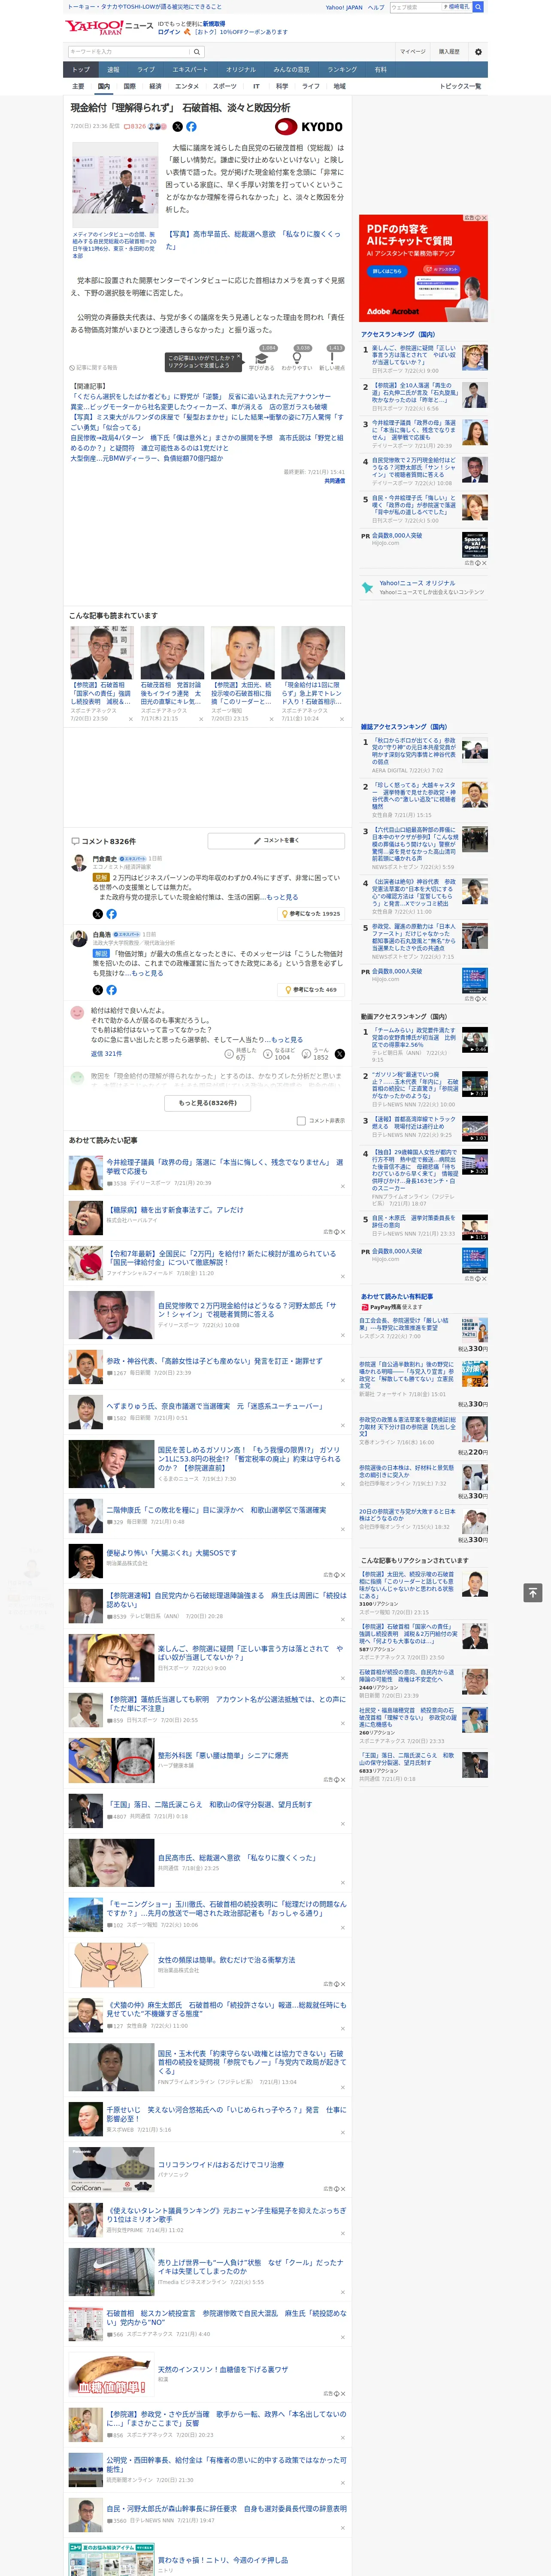
Task: Open the ヘルプ link in the top bar
Action: tap(375, 7)
